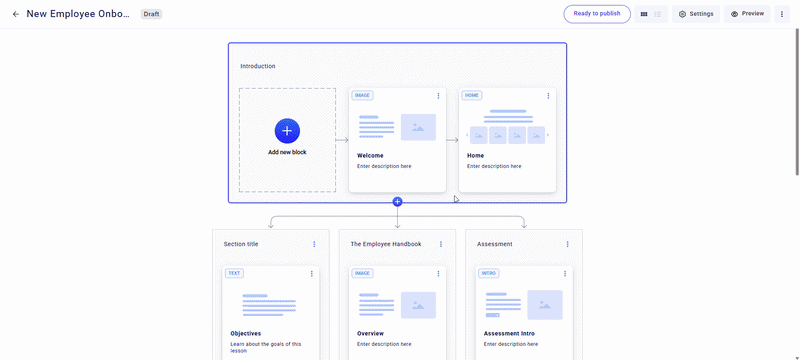Click the vertical scrollbar thumb

pos(797,102)
